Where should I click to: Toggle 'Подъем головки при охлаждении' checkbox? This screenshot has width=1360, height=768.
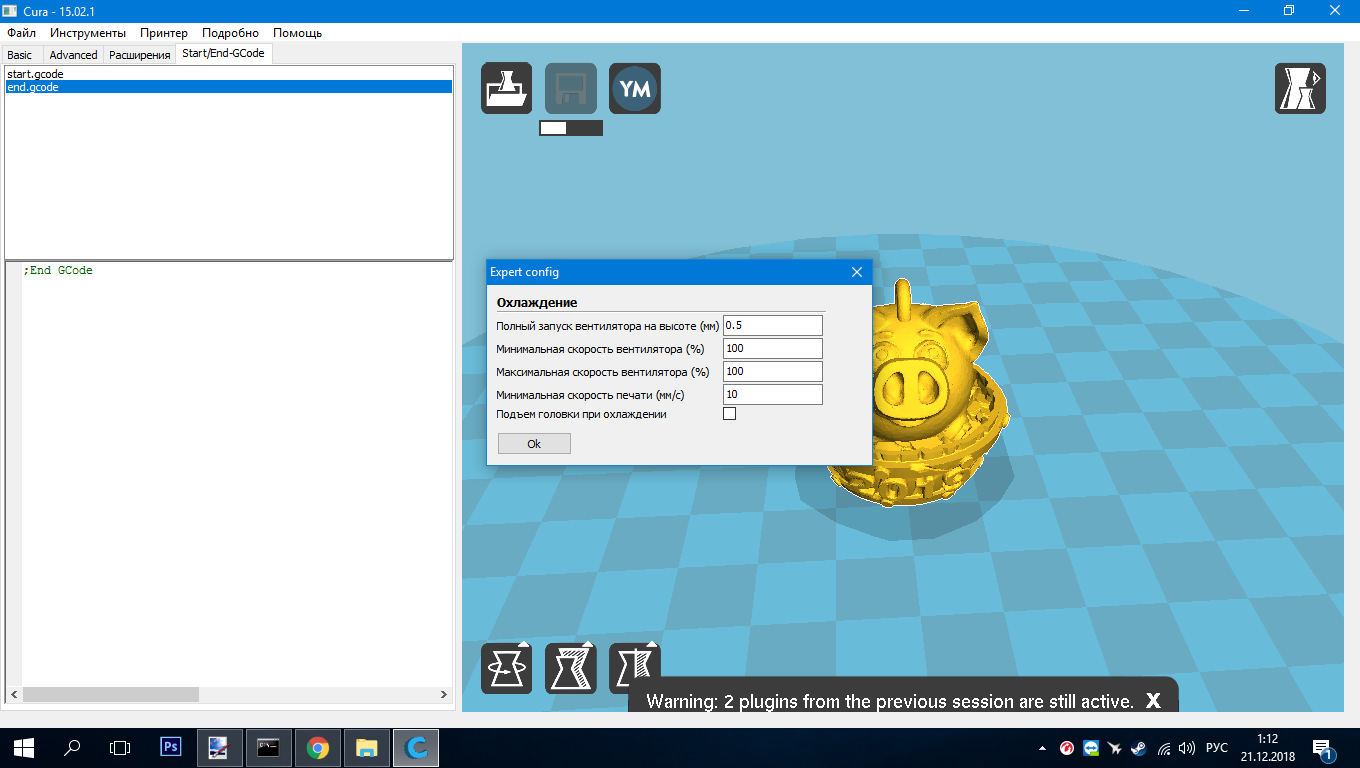pos(729,414)
